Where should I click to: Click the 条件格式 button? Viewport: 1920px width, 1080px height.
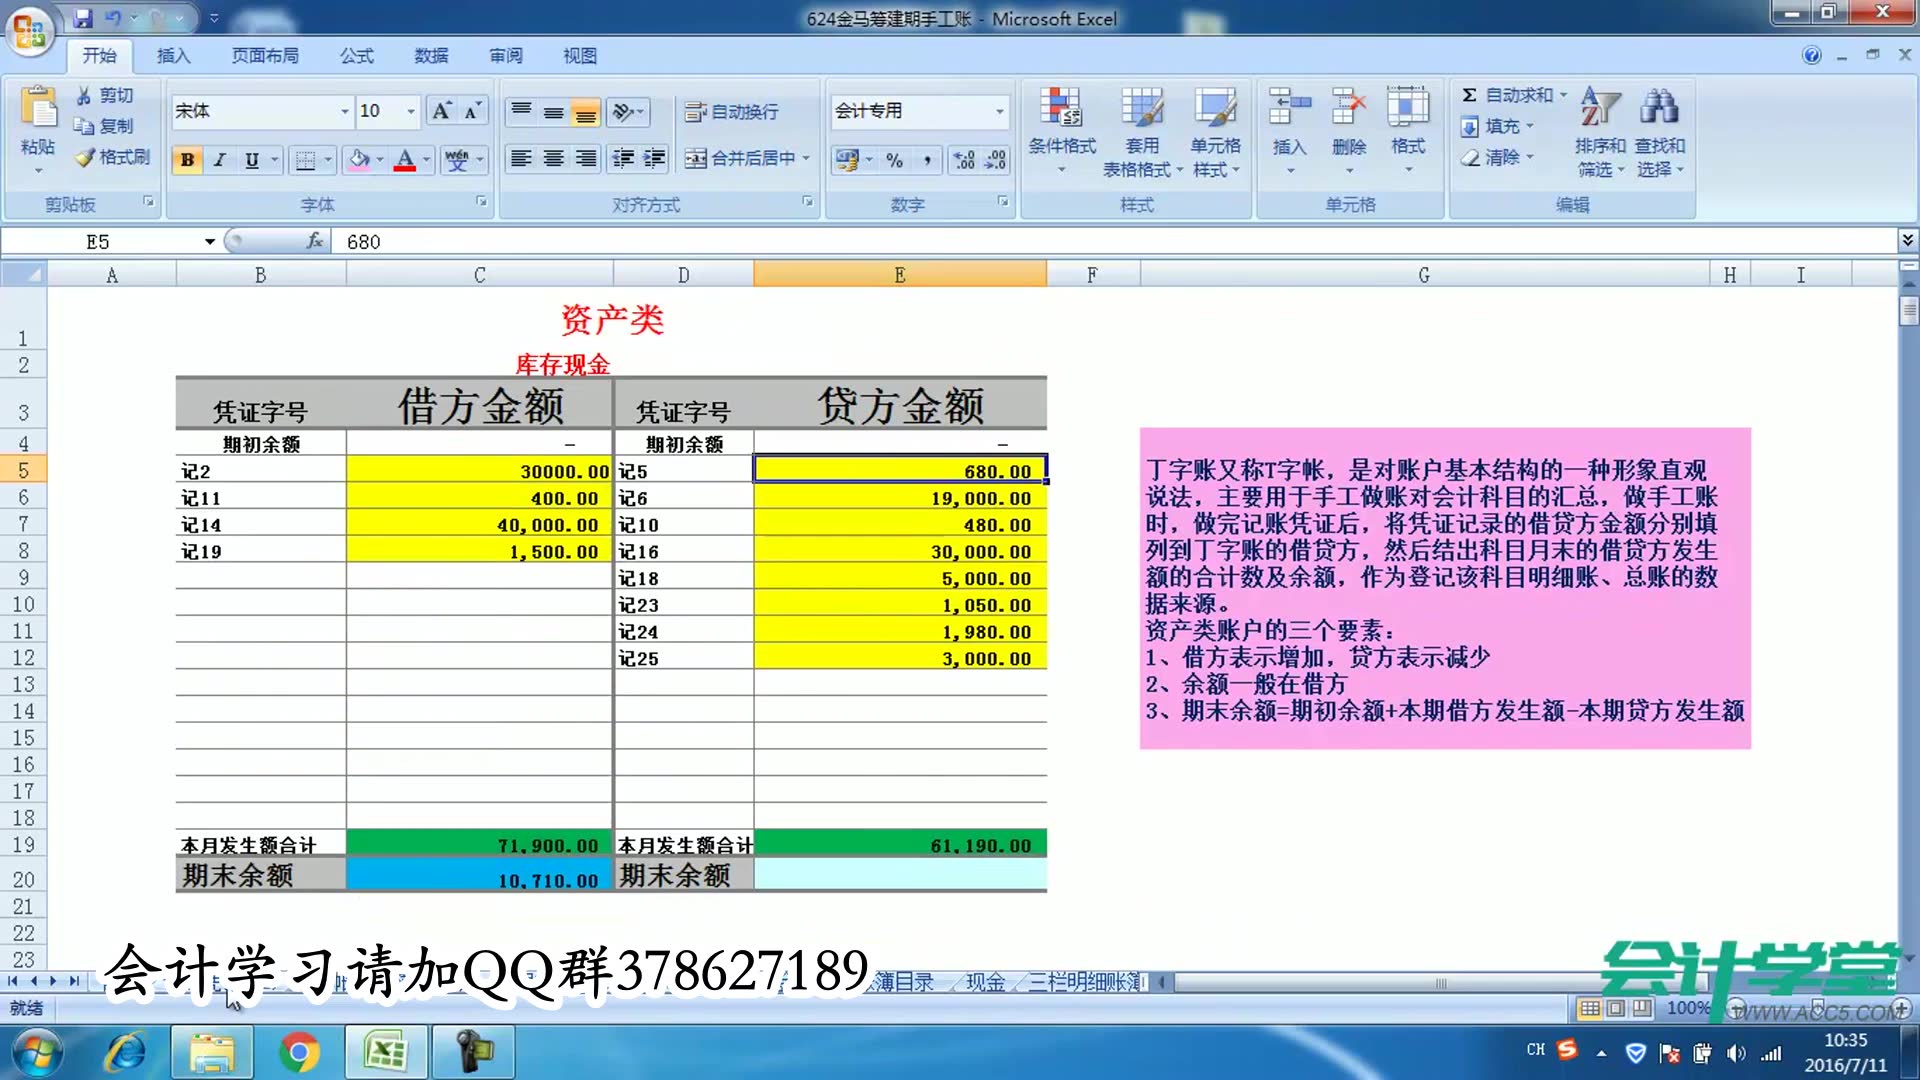[x=1062, y=130]
